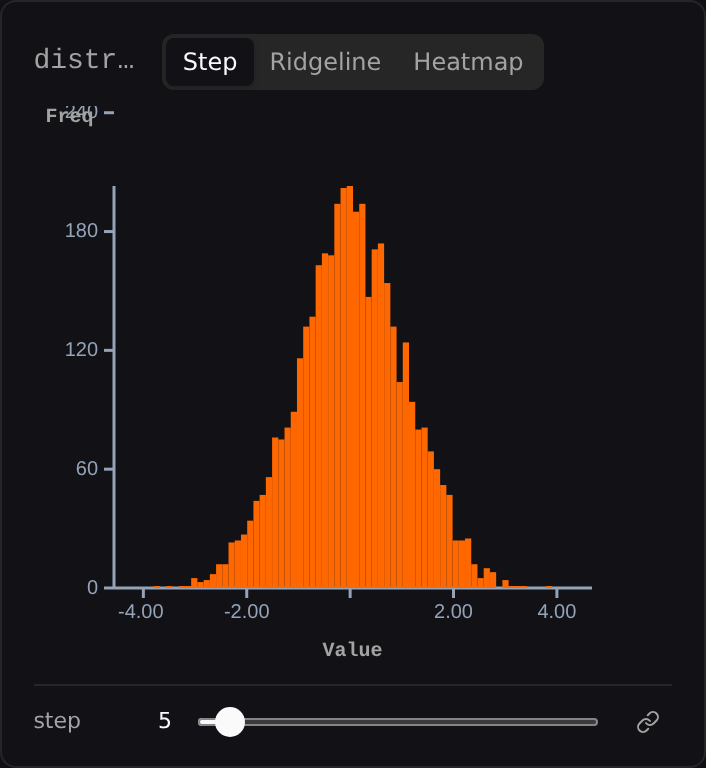Viewport: 706px width, 768px height.
Task: Click the -2.00 x-axis tick label
Action: [246, 611]
